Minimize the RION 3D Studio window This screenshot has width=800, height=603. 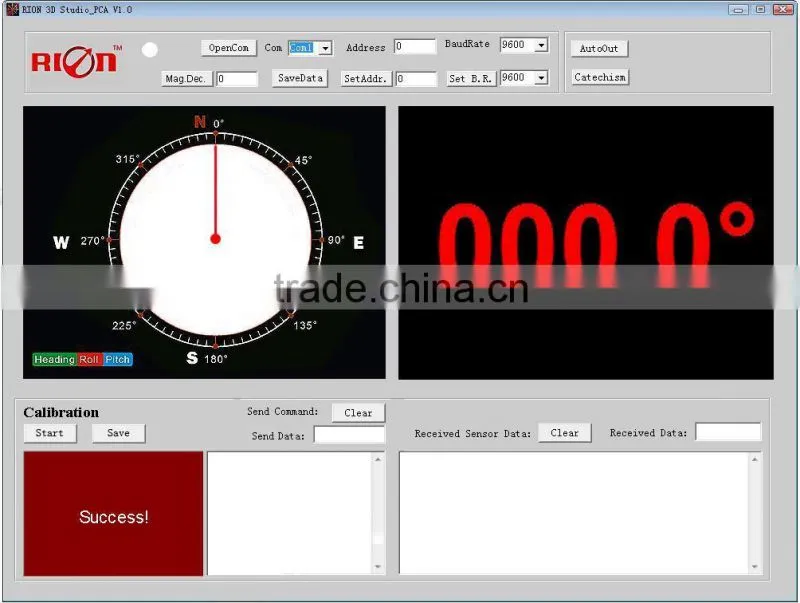[738, 9]
